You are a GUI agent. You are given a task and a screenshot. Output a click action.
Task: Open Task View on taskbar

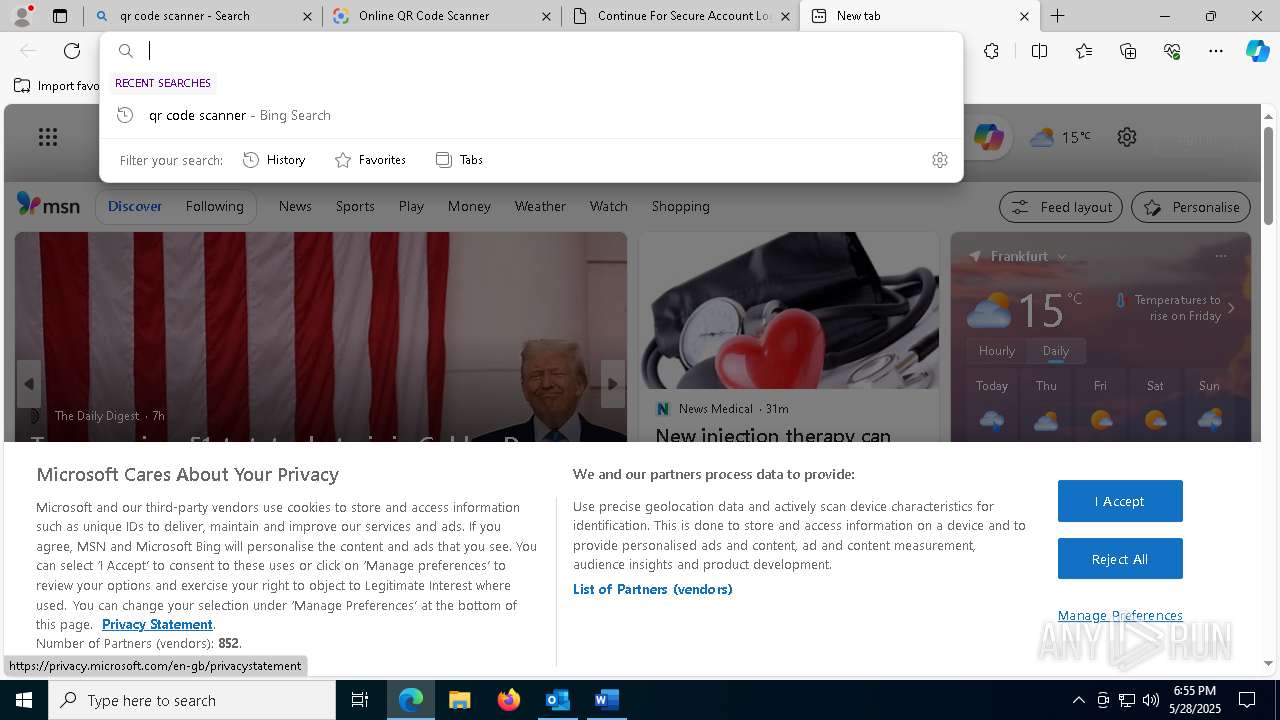(x=360, y=700)
